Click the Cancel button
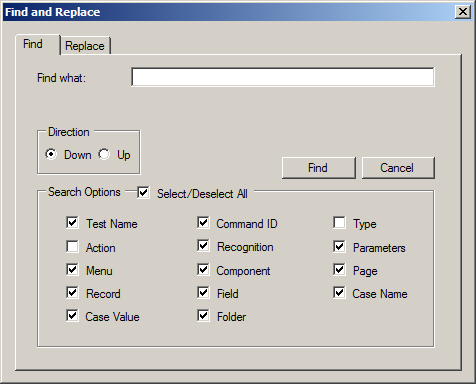Screen dimensions: 476x384 398,168
